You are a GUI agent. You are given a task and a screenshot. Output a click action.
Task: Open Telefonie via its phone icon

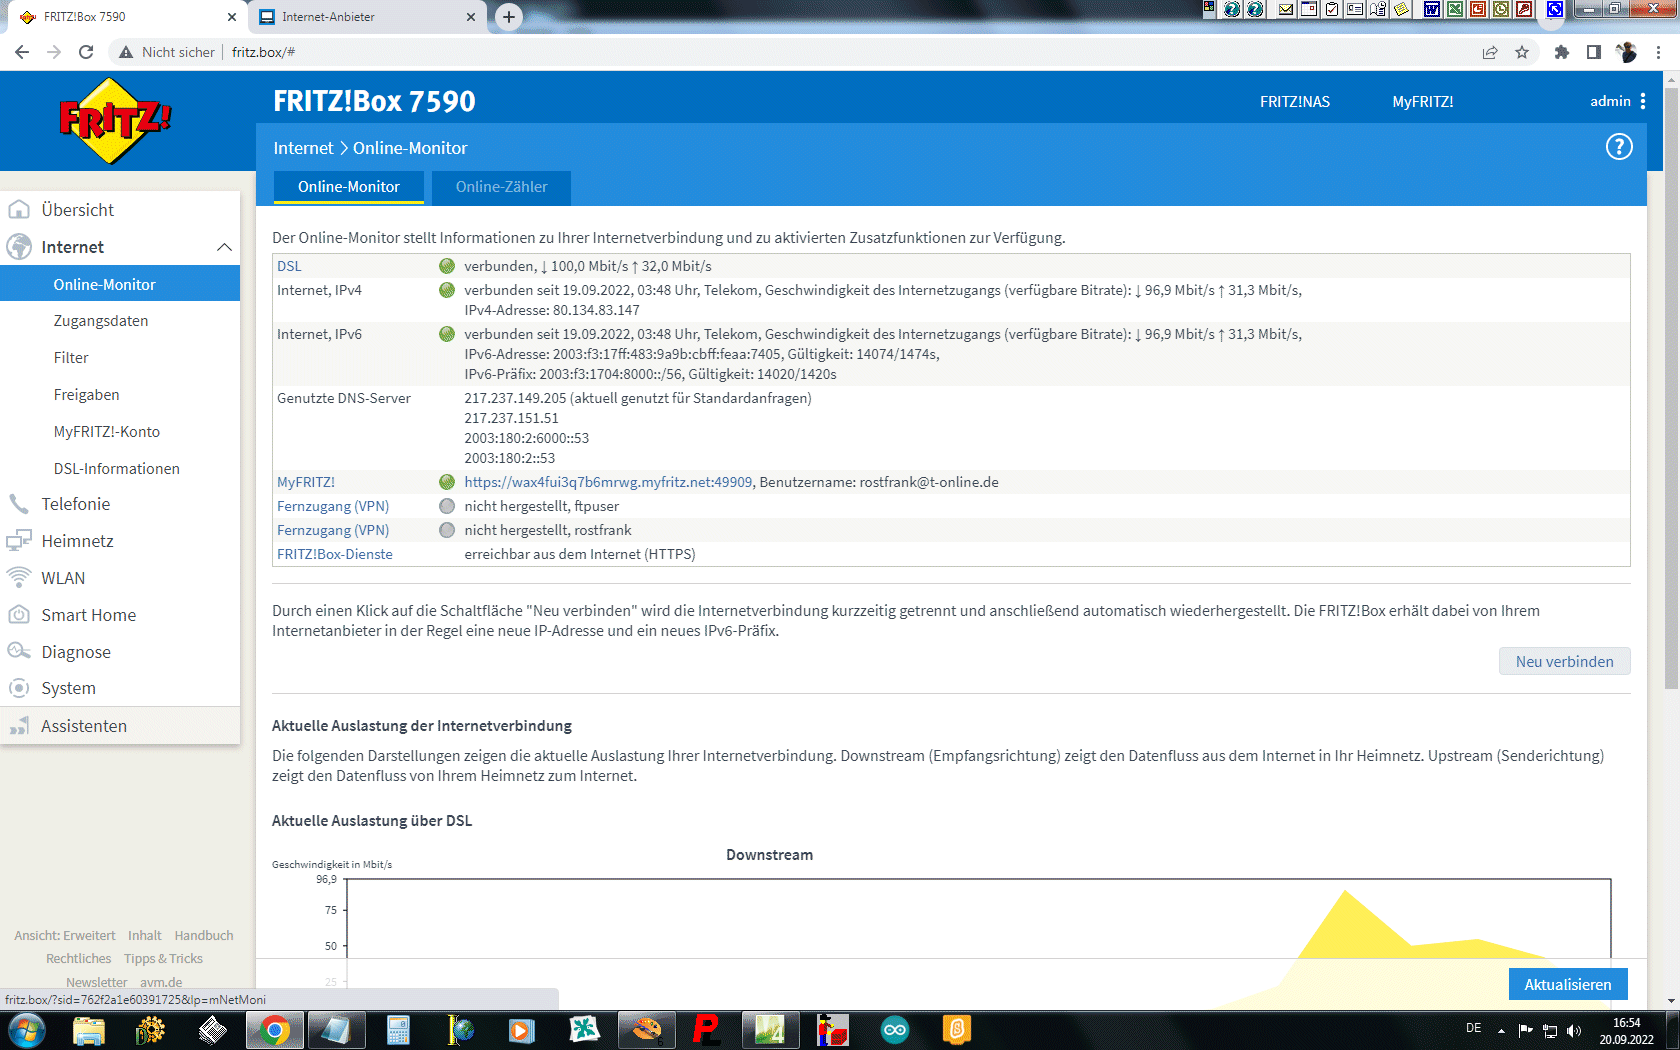click(x=19, y=504)
